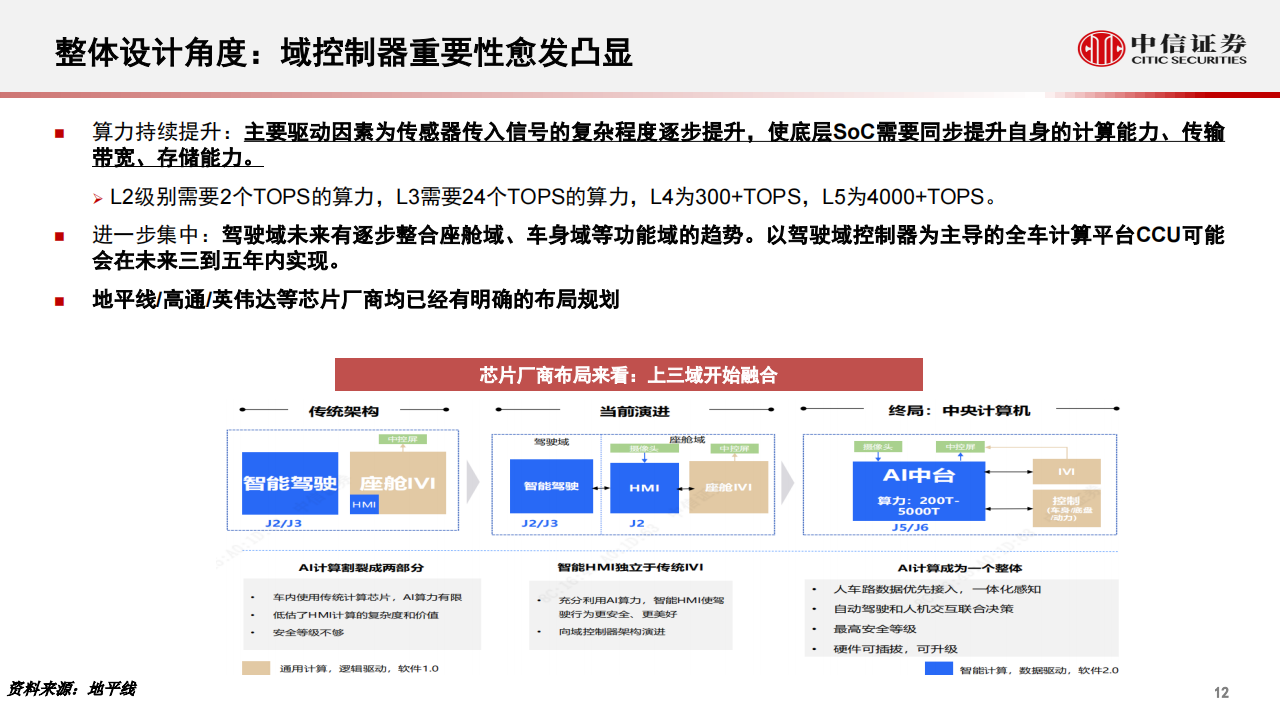Click the 座舱域 label in 当前演进 panel

[686, 439]
